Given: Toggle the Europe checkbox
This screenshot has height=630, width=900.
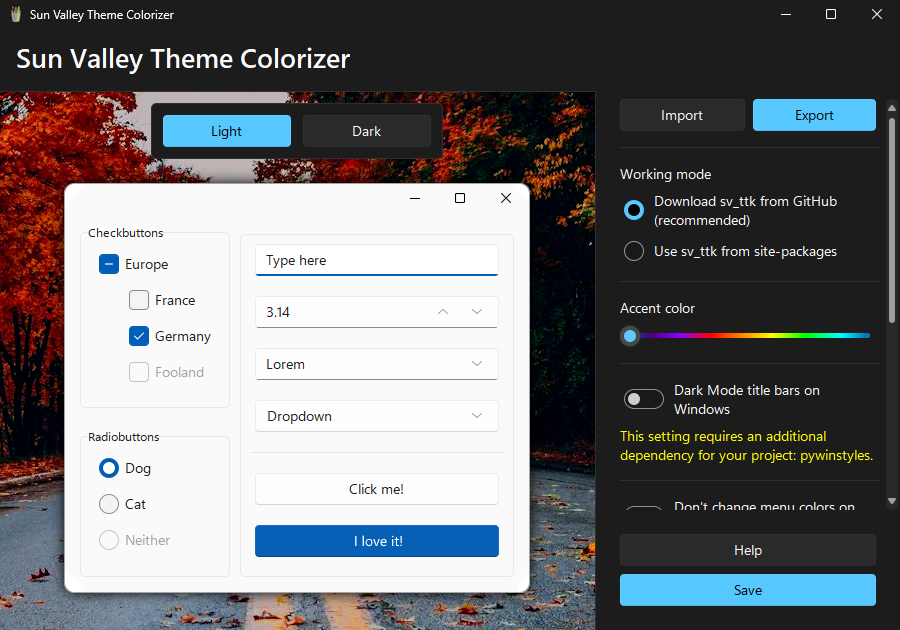Looking at the screenshot, I should pos(109,265).
